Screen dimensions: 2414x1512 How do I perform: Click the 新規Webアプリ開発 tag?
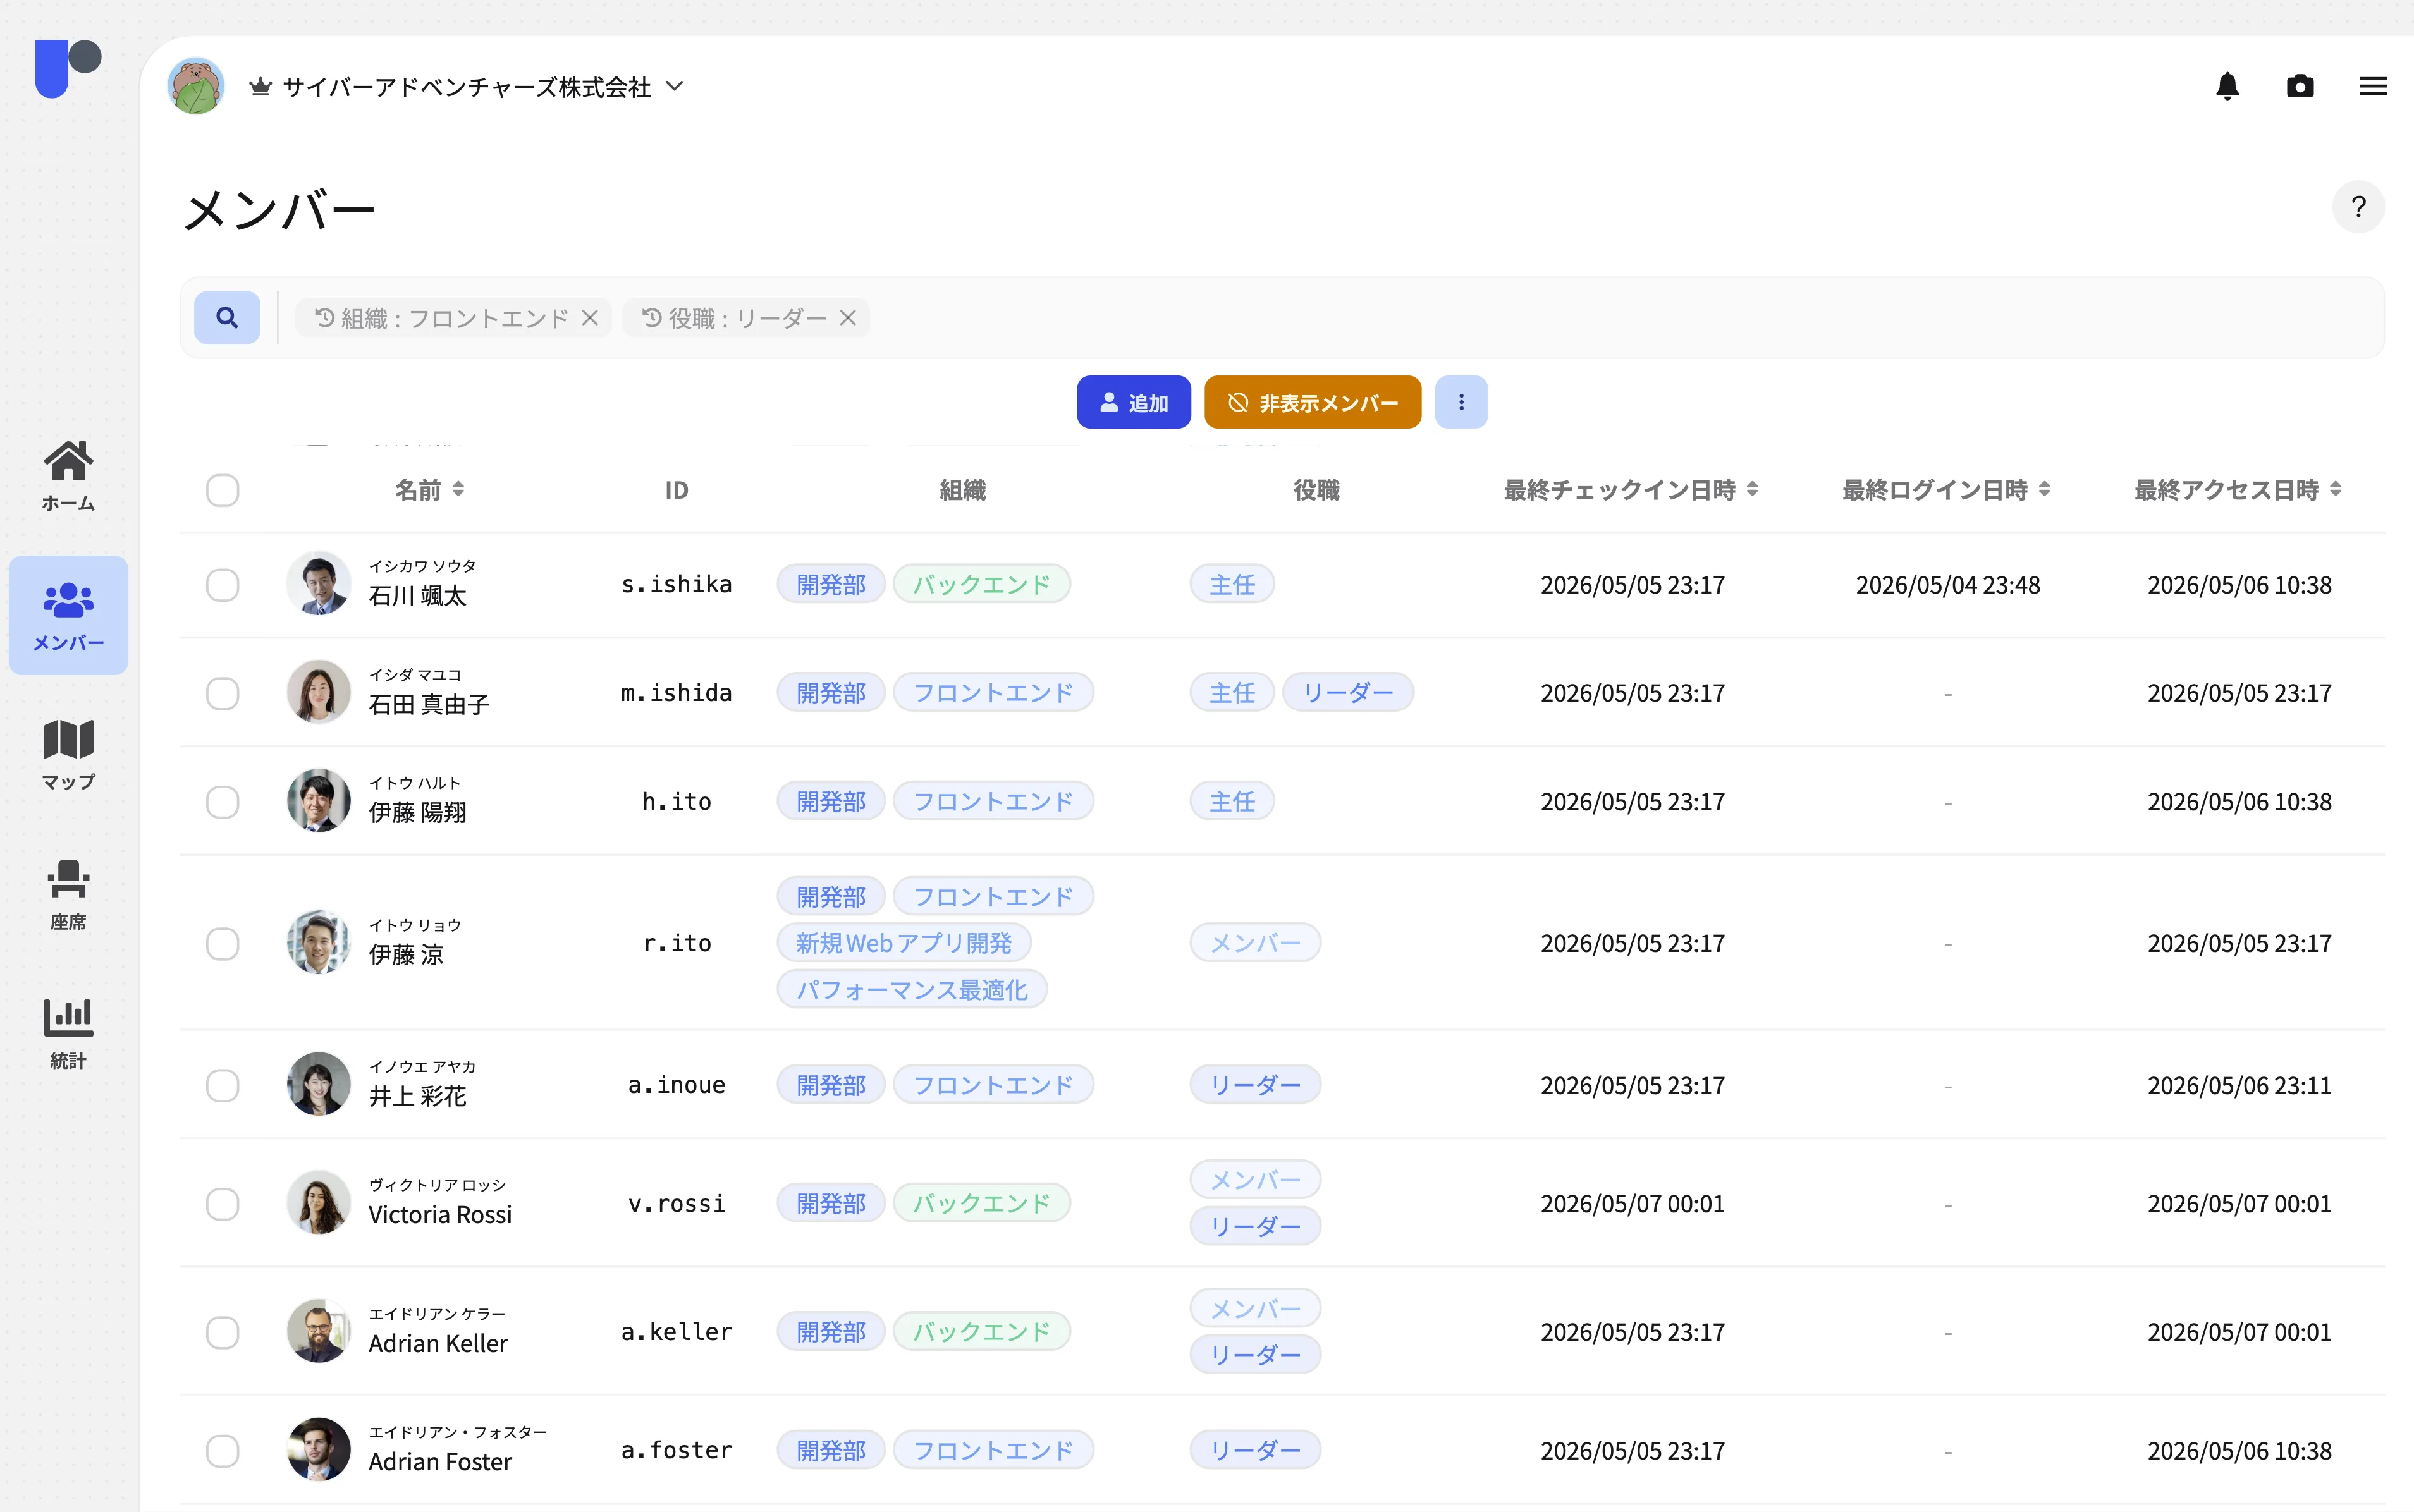pos(904,943)
